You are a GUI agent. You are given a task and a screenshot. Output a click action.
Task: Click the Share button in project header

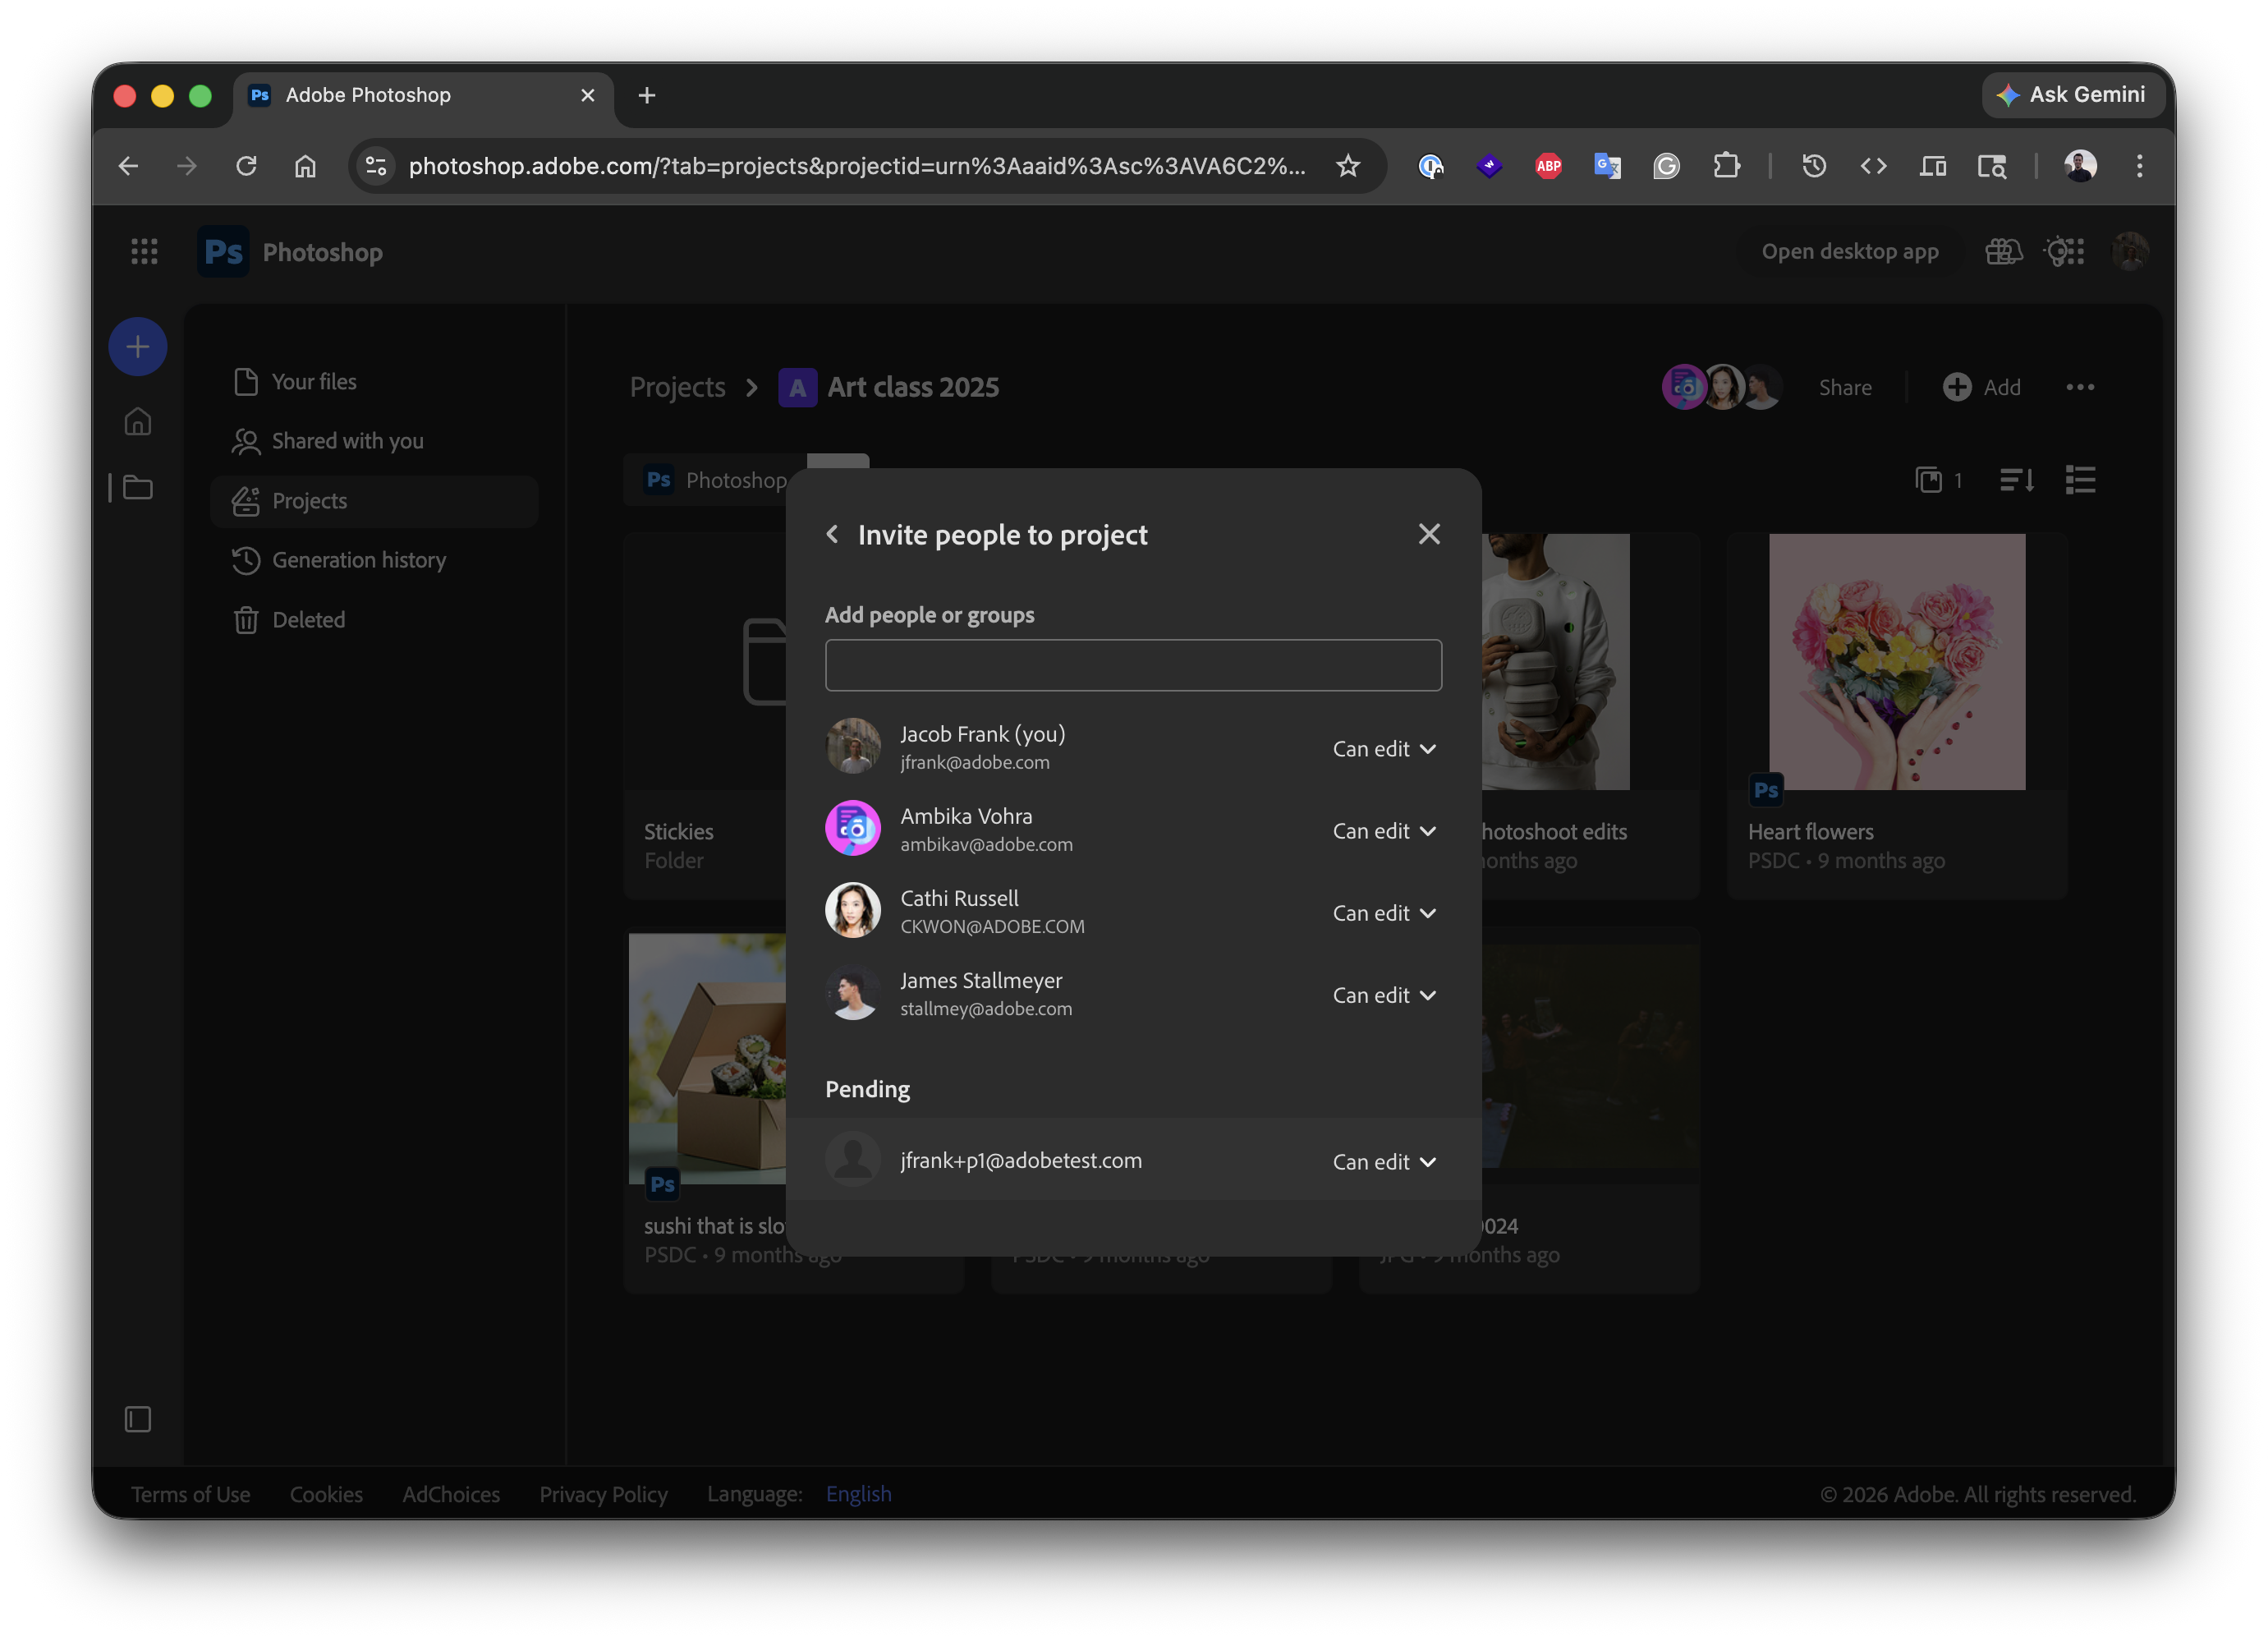tap(1845, 387)
